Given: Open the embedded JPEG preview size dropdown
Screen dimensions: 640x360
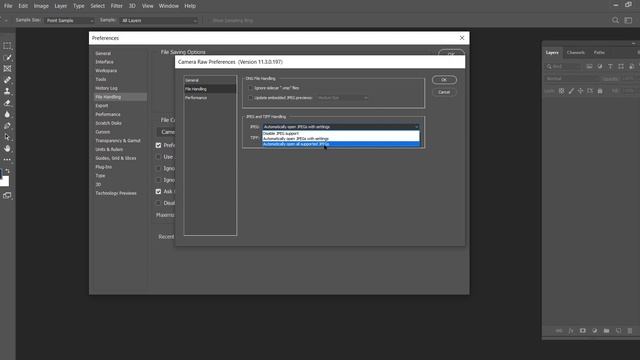Looking at the screenshot, I should (342, 98).
